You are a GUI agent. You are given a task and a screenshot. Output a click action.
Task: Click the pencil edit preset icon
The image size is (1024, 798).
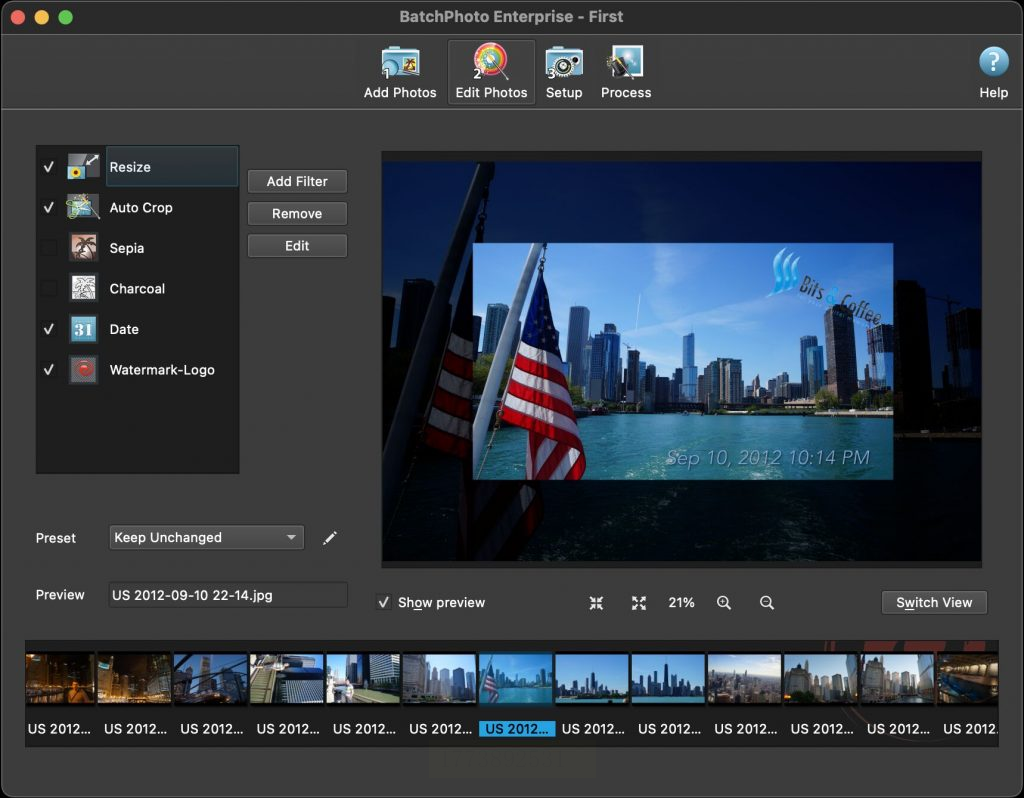click(330, 538)
